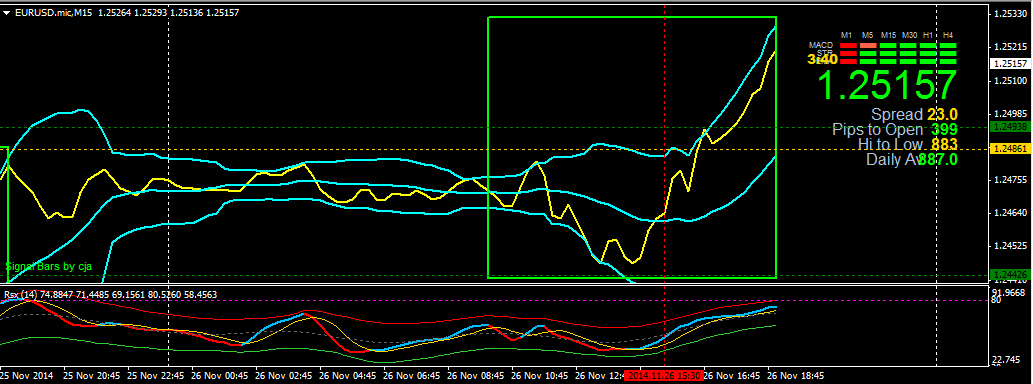Click the 26 Nov 18:45 time axis label
This screenshot has width=1033, height=384.
click(795, 375)
